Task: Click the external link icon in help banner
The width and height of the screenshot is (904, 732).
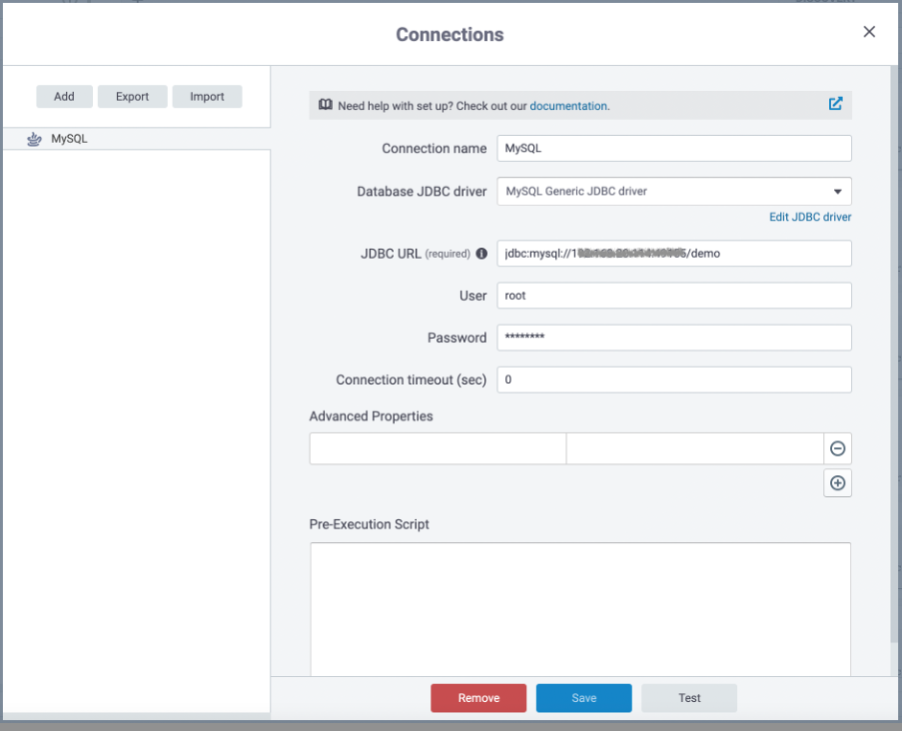Action: point(835,104)
